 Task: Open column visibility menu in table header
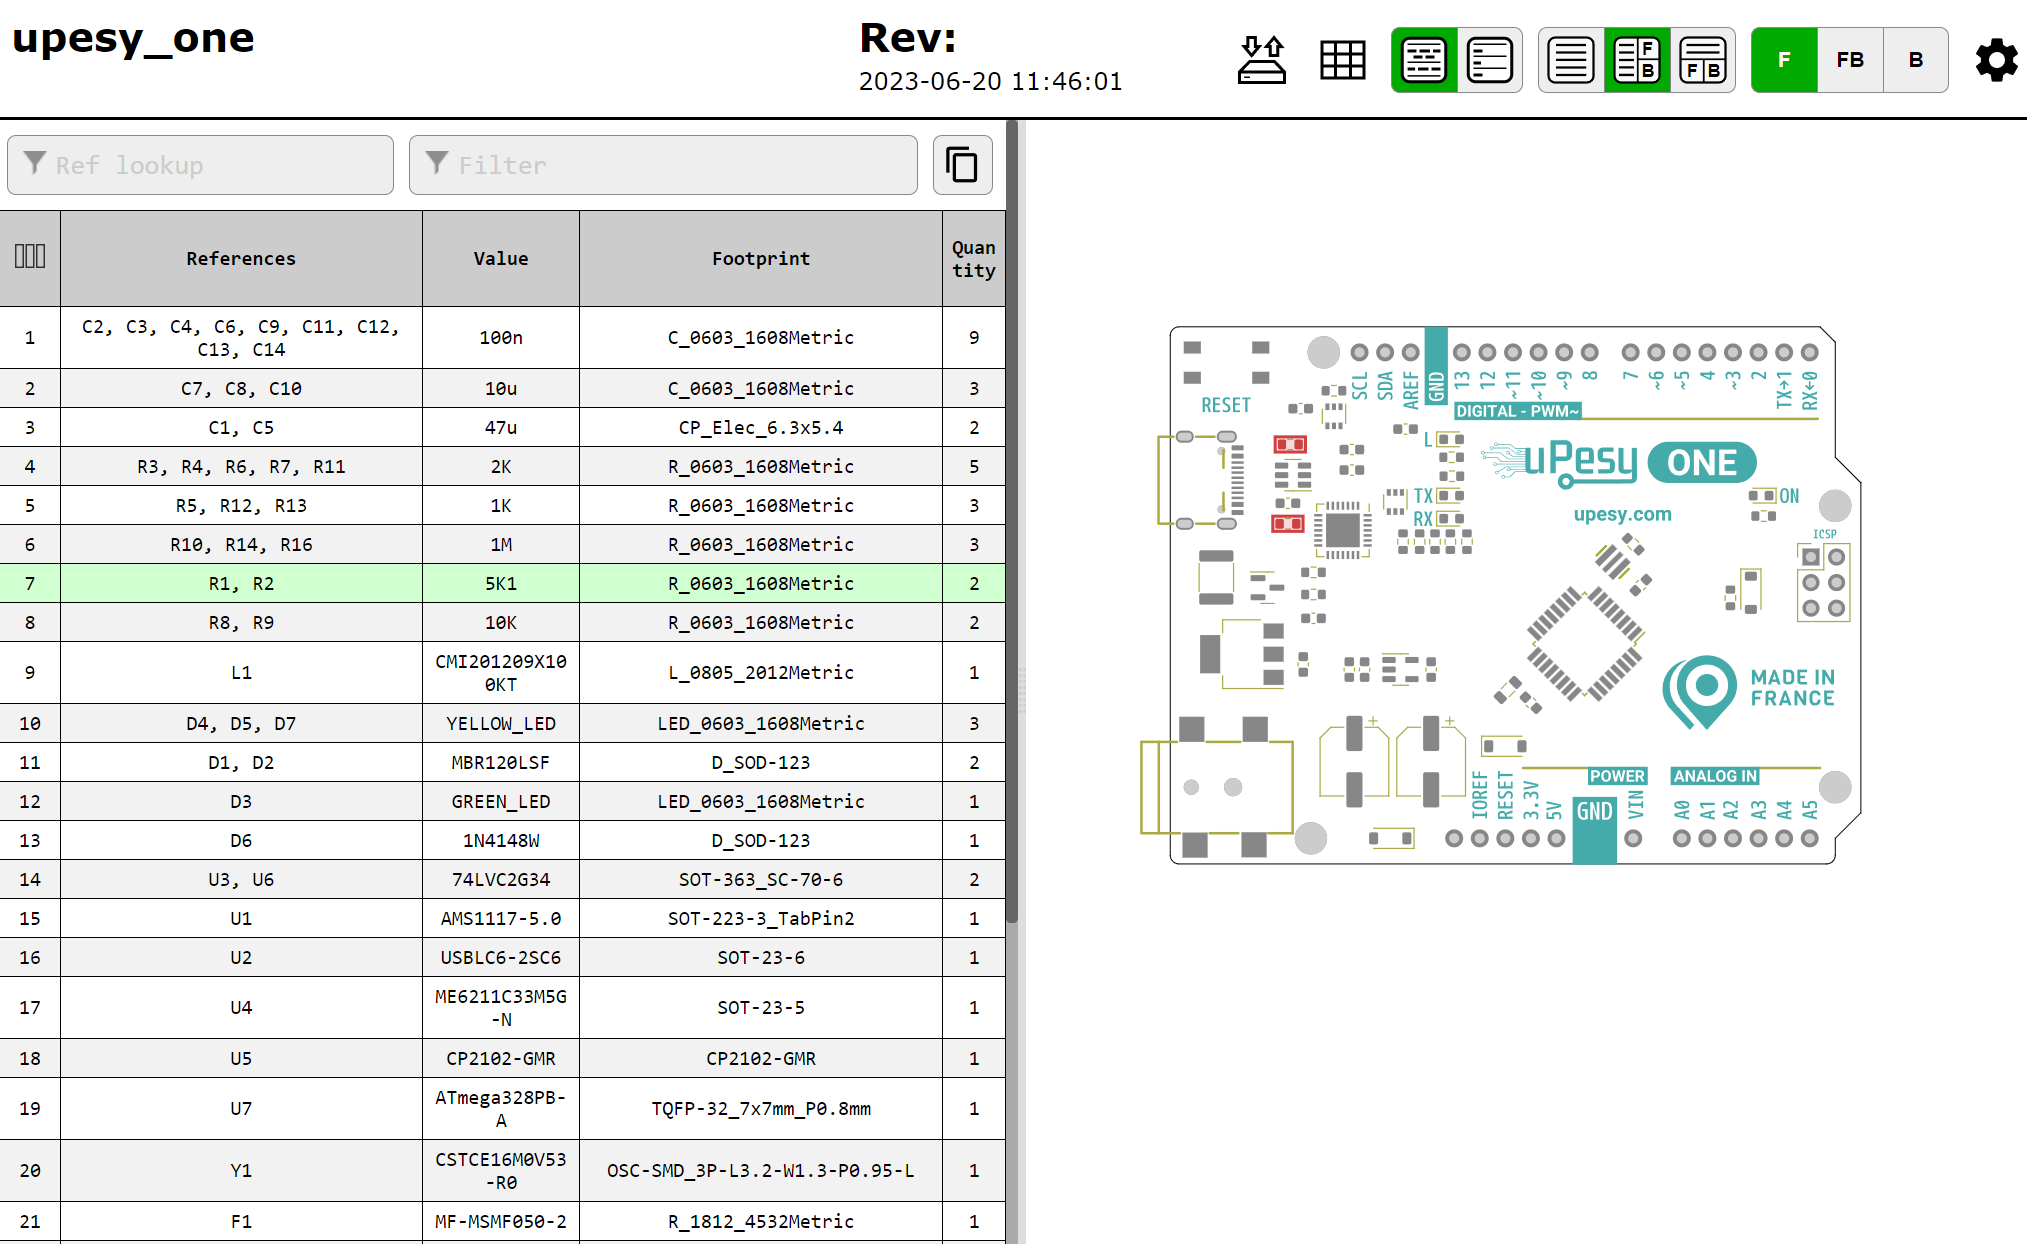tap(30, 256)
